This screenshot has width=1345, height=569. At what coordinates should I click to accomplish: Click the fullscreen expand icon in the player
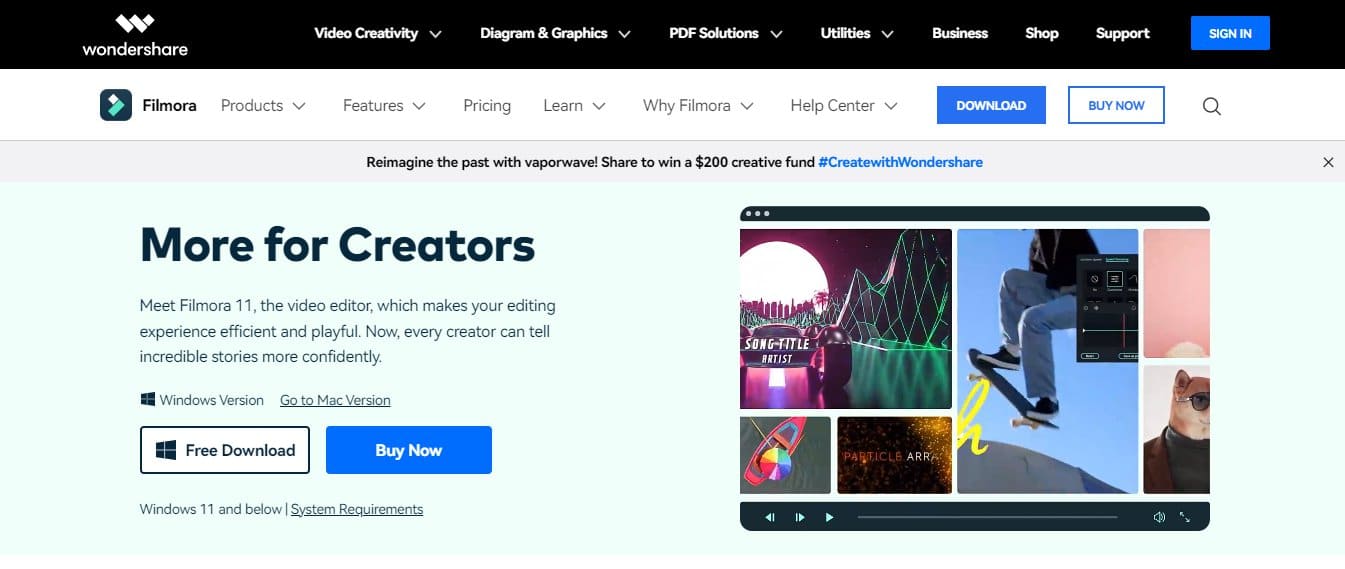click(1185, 517)
